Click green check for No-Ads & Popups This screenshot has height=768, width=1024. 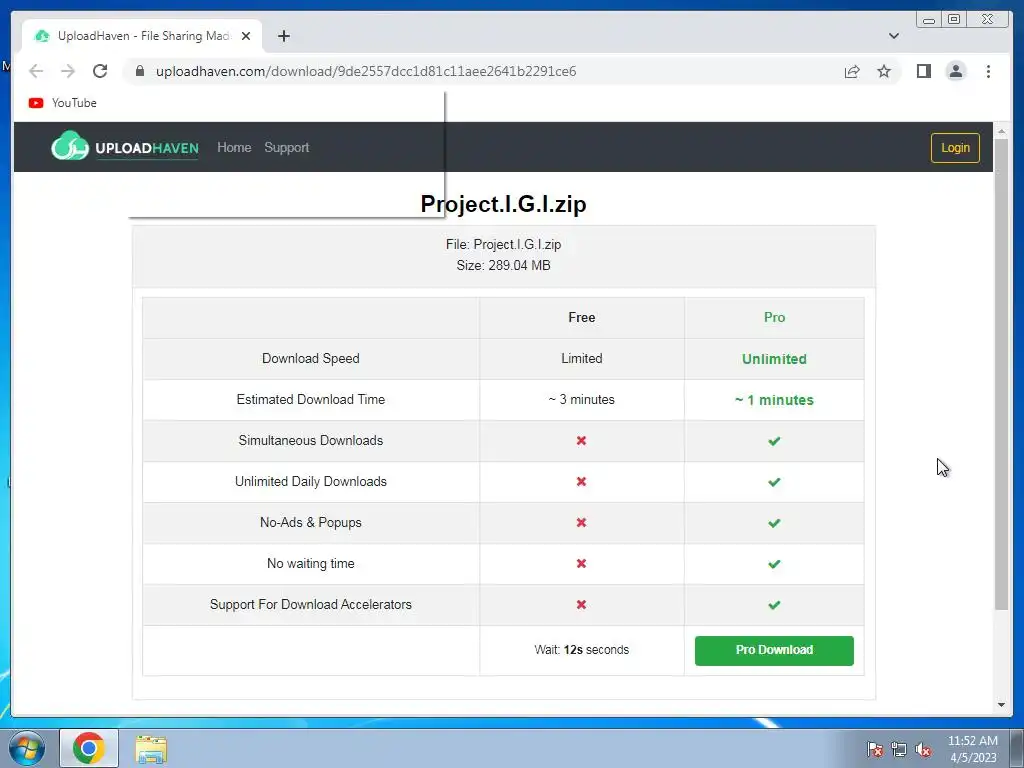pyautogui.click(x=774, y=523)
